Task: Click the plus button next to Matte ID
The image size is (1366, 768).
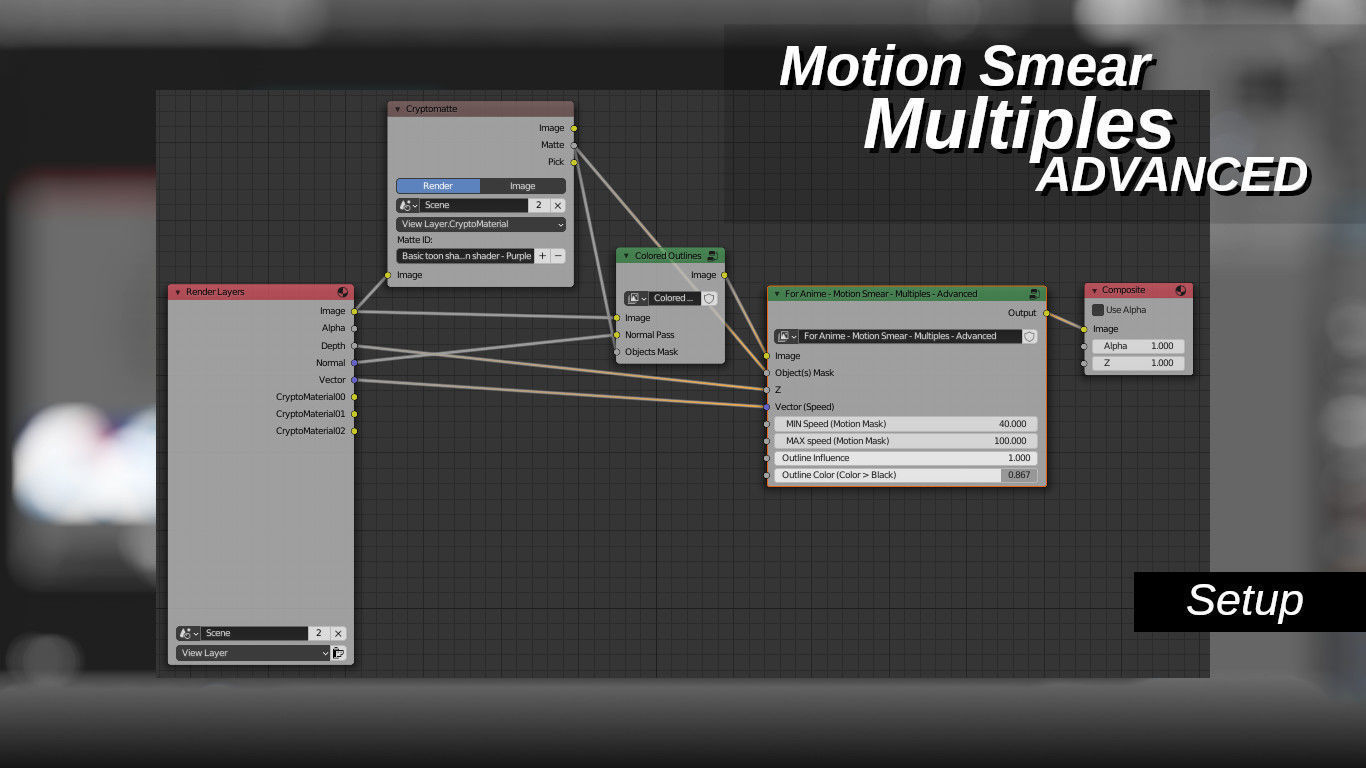Action: coord(541,255)
